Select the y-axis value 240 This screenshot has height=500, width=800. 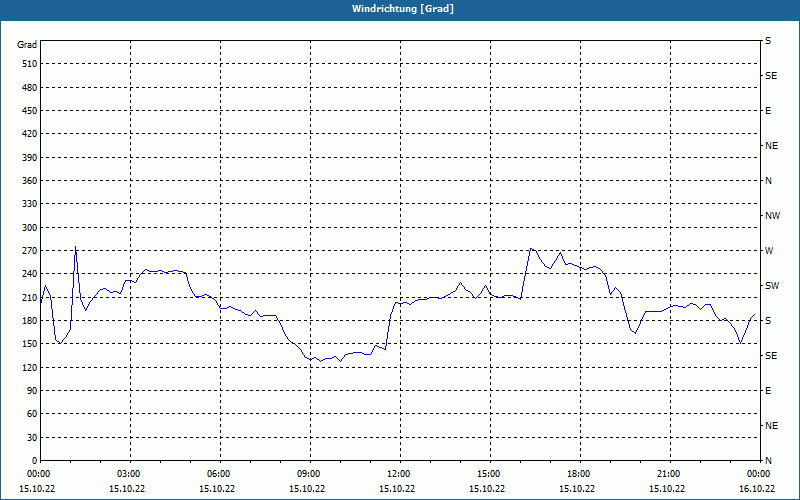click(30, 273)
